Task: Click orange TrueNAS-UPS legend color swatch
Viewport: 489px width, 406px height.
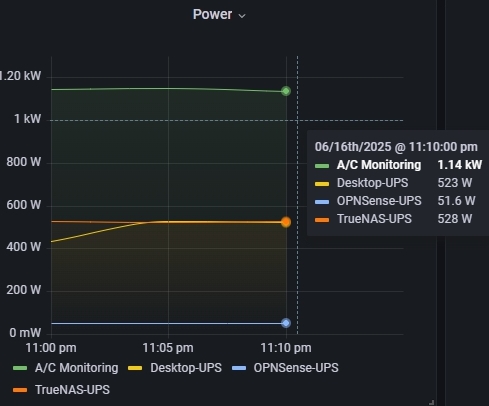Action: click(20, 390)
